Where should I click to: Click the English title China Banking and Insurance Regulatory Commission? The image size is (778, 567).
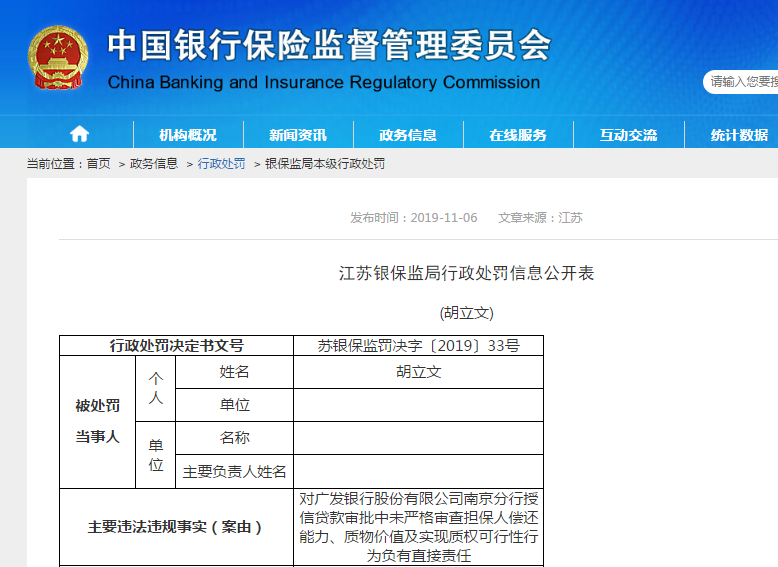(x=324, y=82)
